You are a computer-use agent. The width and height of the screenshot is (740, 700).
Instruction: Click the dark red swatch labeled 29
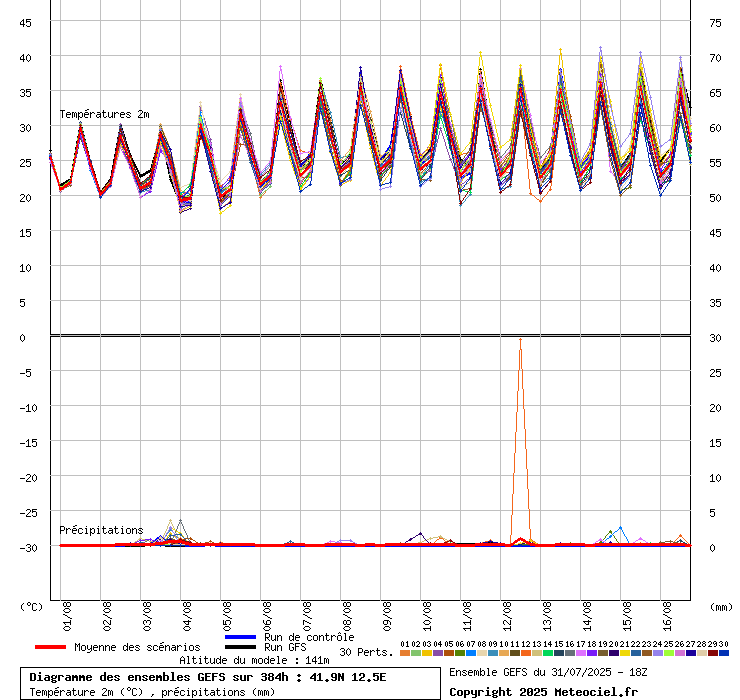click(712, 653)
